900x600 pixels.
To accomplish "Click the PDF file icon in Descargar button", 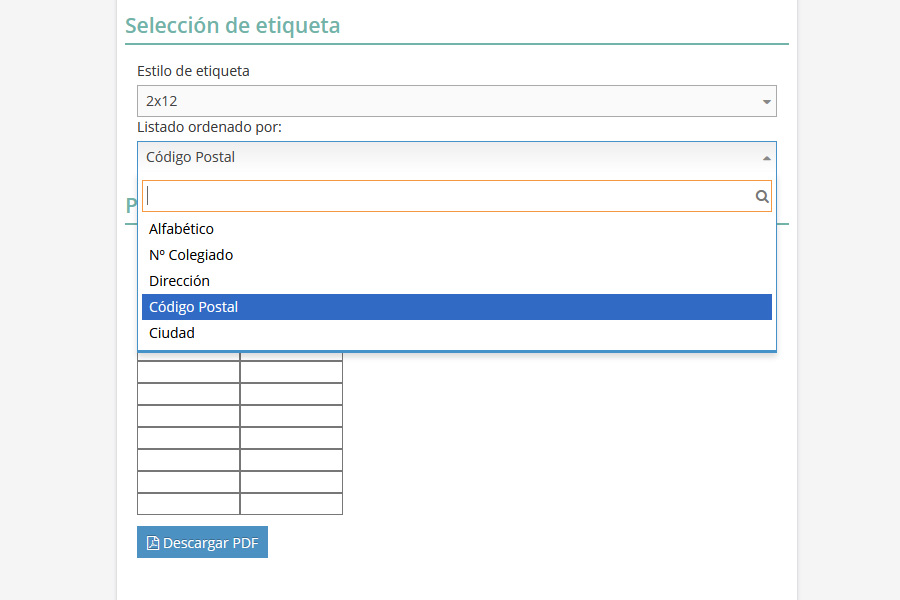I will (x=153, y=543).
